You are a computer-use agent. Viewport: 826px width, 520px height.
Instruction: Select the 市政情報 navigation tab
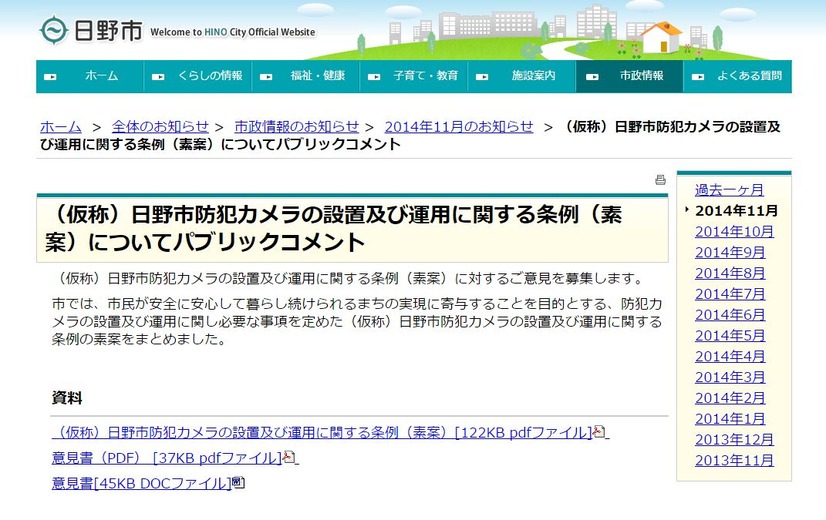(x=630, y=76)
